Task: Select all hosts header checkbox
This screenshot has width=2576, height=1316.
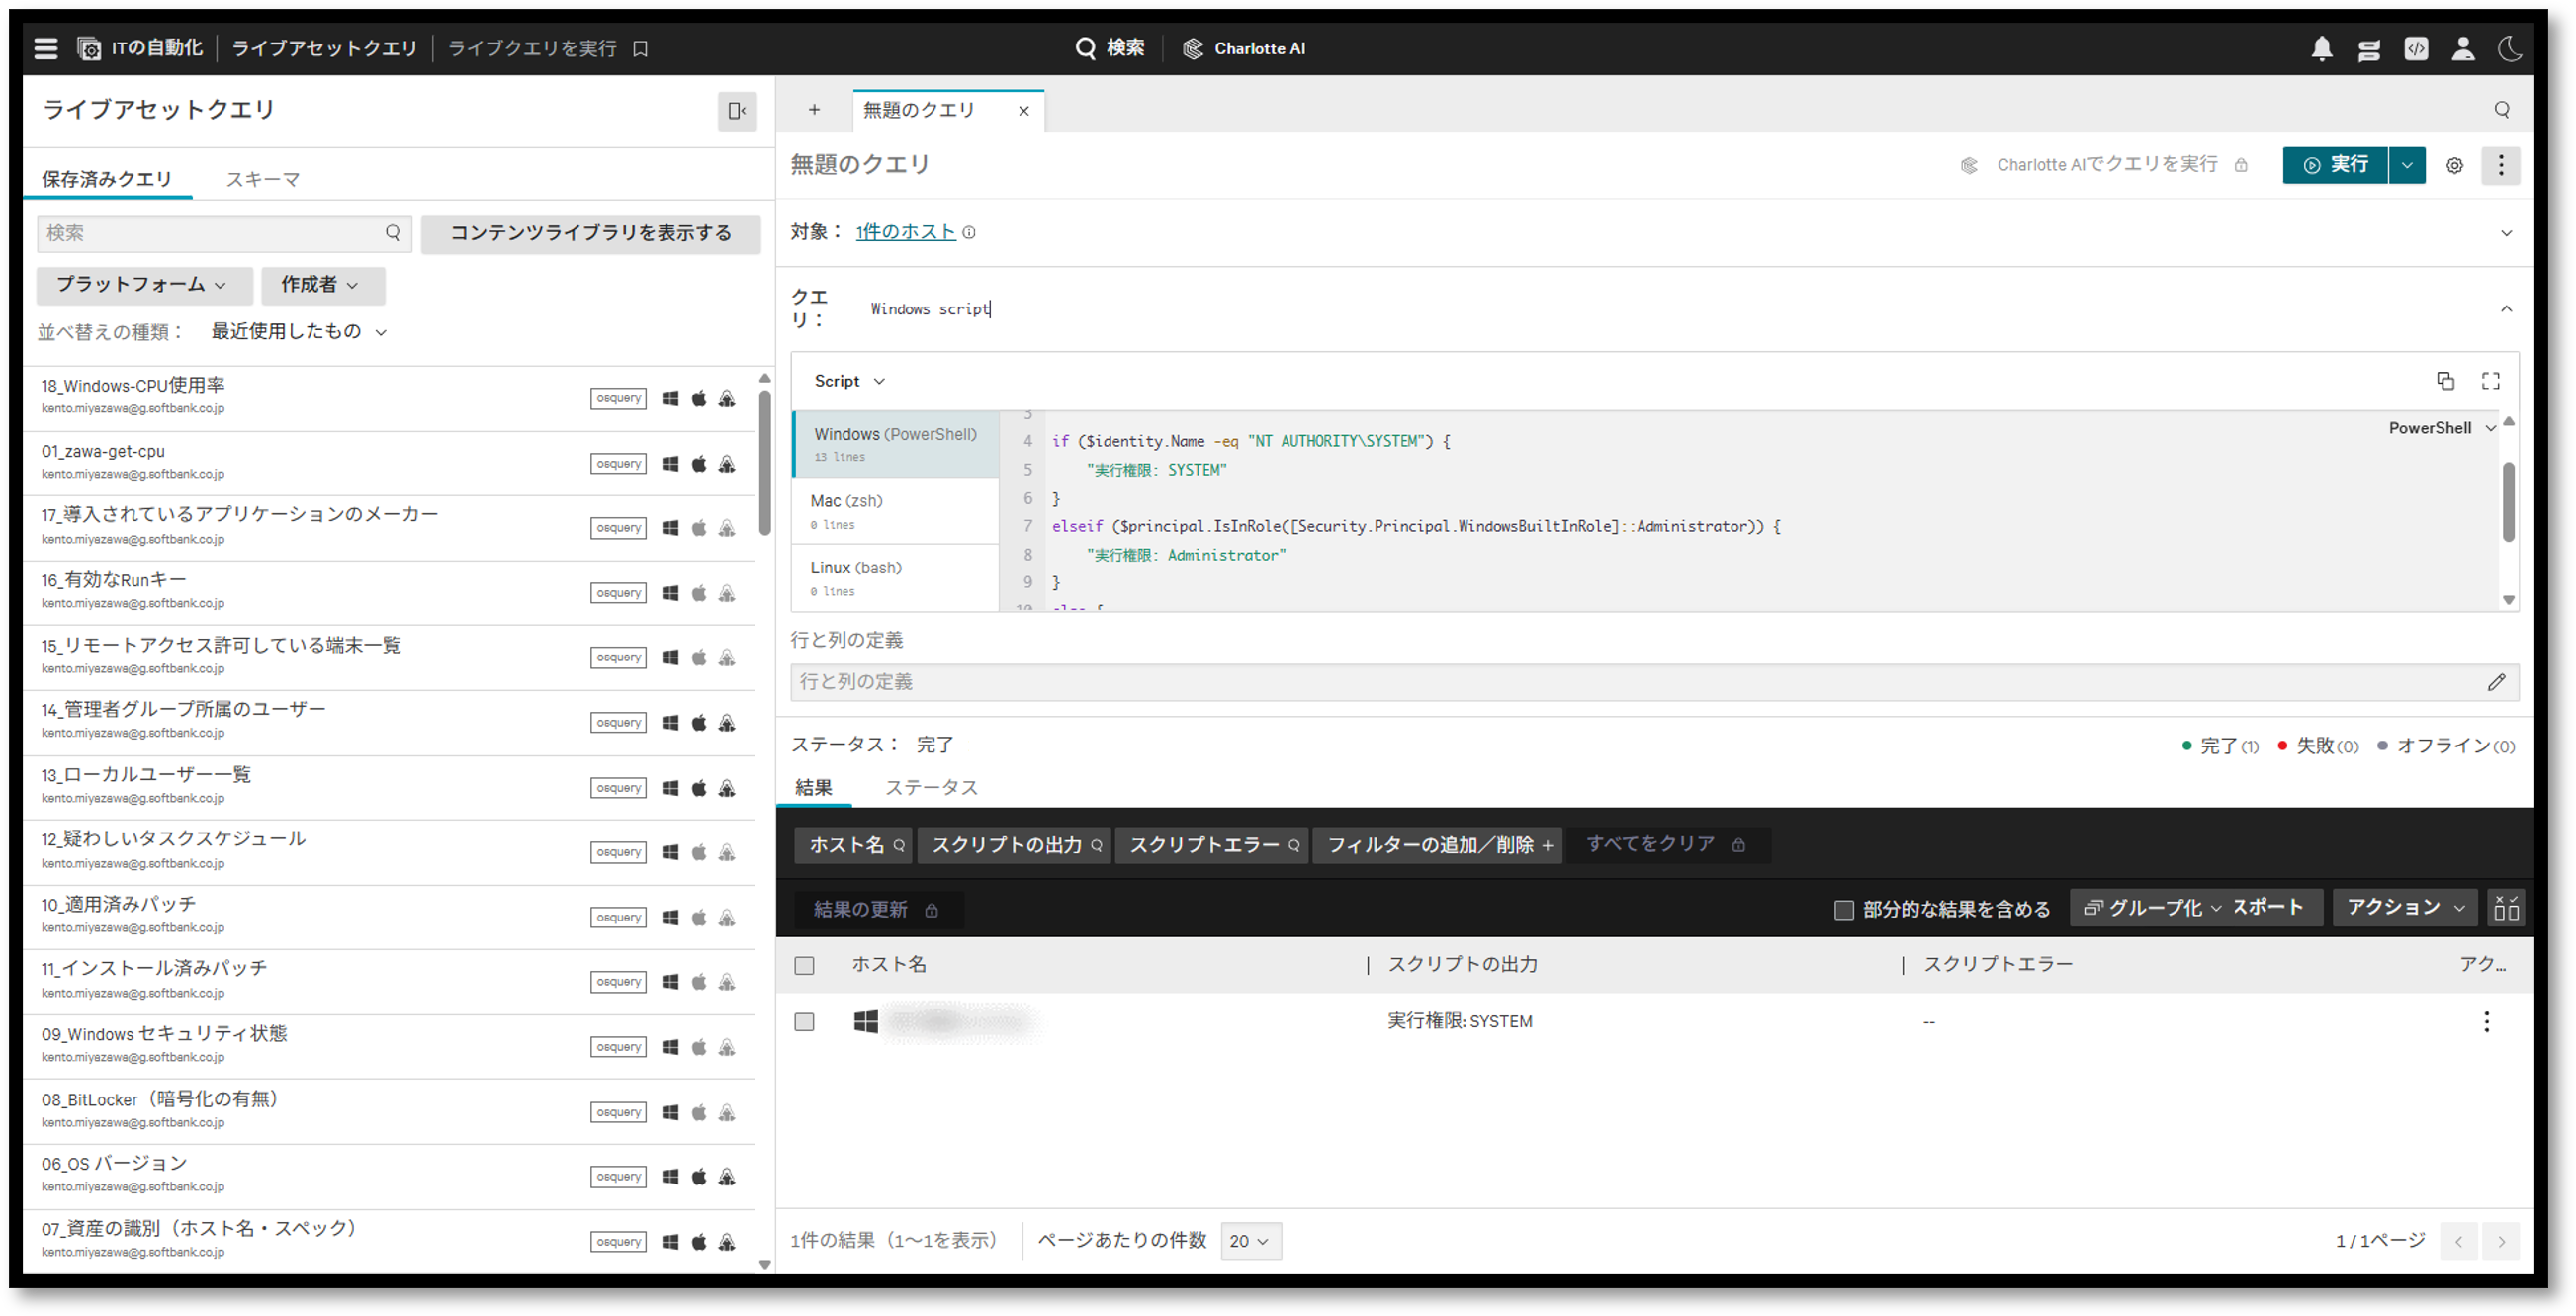Action: 804,965
